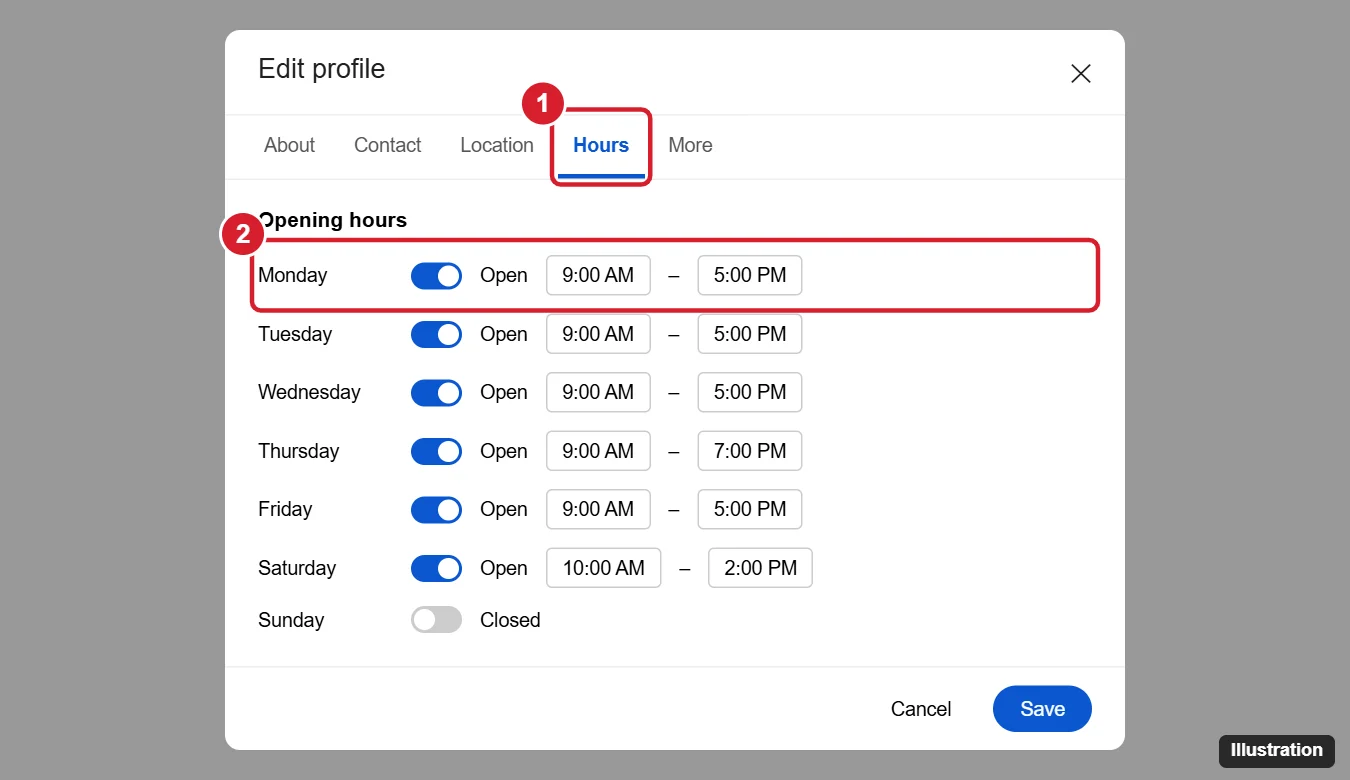Edit Saturday 2:00 PM closing time
The width and height of the screenshot is (1350, 780).
[x=760, y=568]
